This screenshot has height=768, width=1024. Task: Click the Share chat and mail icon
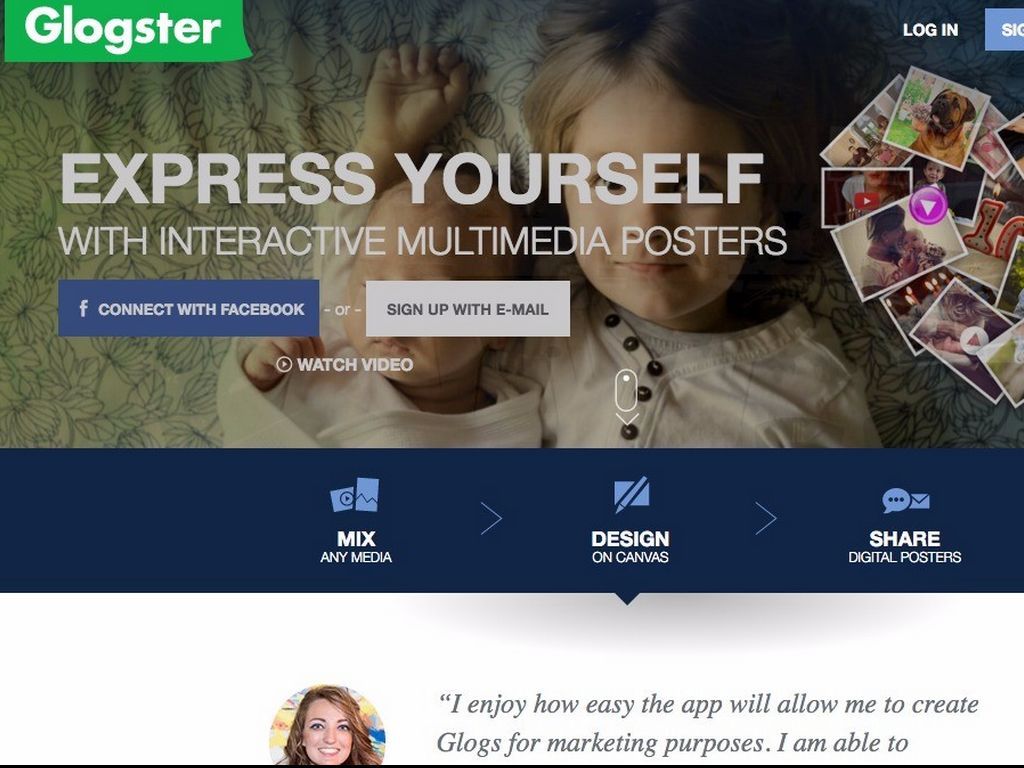906,500
